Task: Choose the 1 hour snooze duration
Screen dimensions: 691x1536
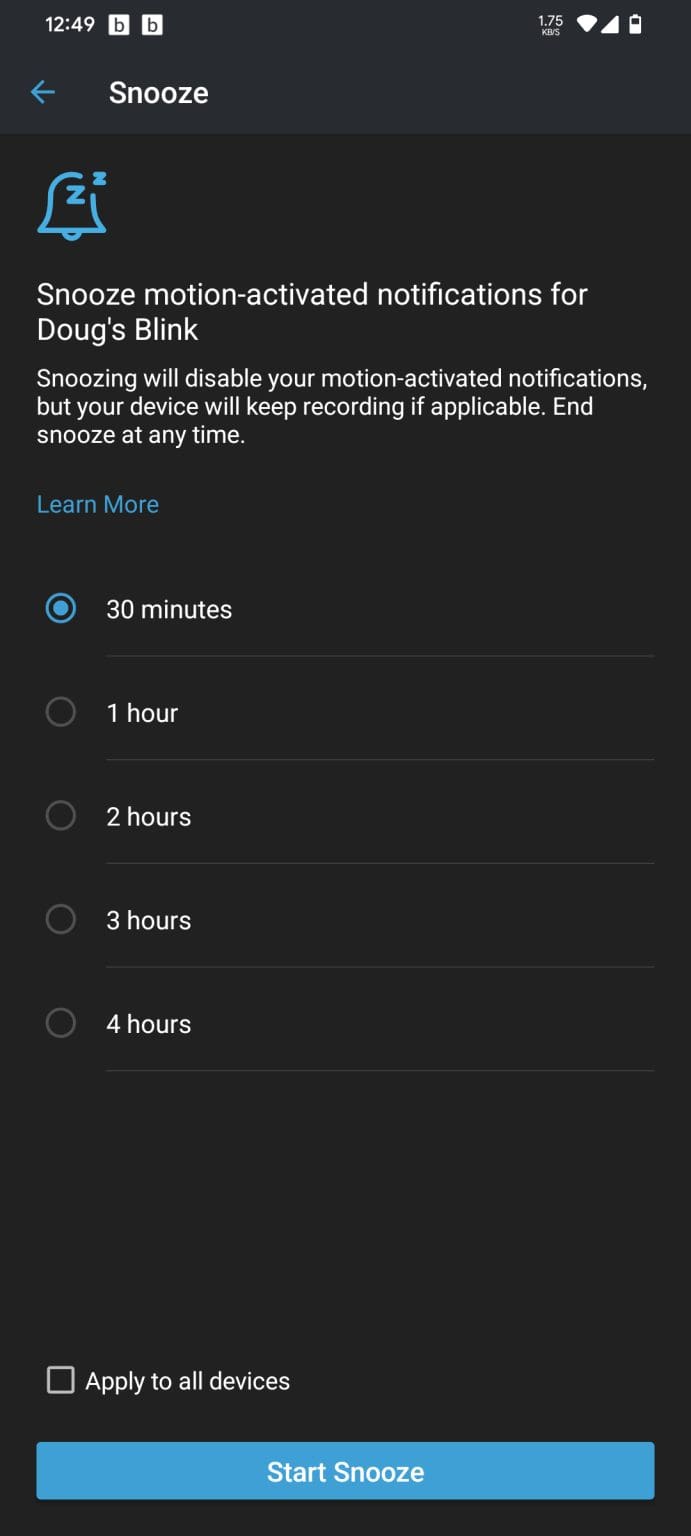Action: [x=61, y=713]
